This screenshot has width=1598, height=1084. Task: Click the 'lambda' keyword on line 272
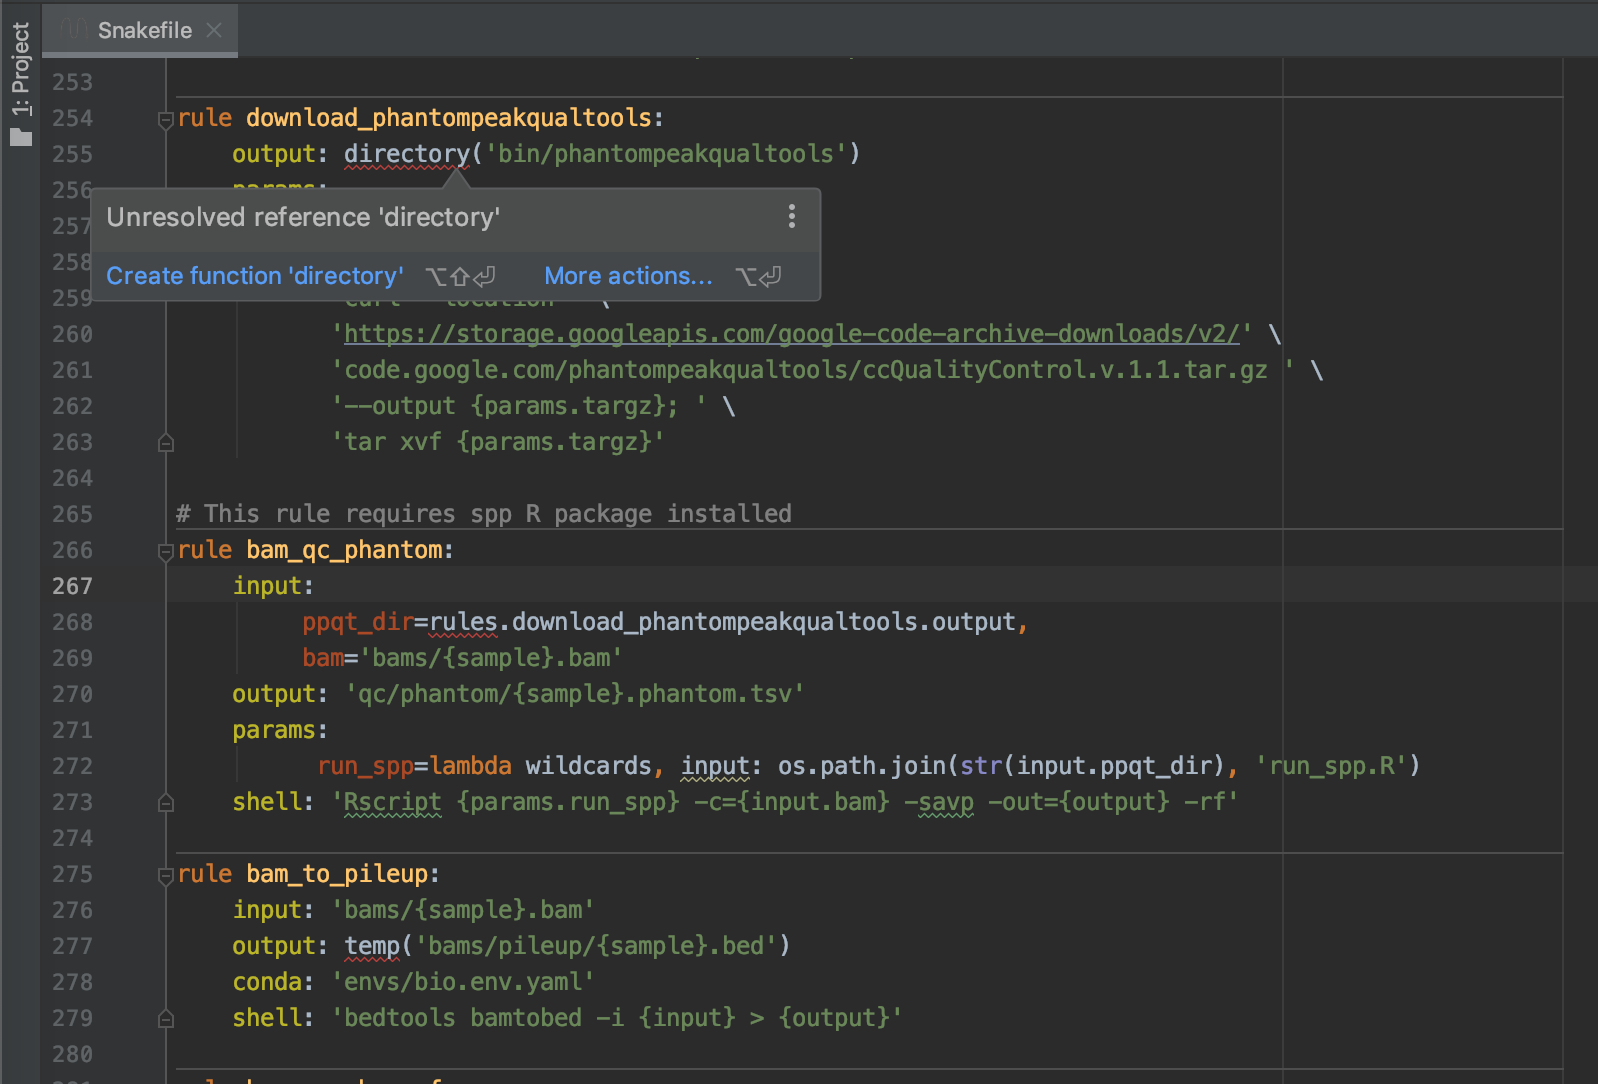(x=470, y=766)
